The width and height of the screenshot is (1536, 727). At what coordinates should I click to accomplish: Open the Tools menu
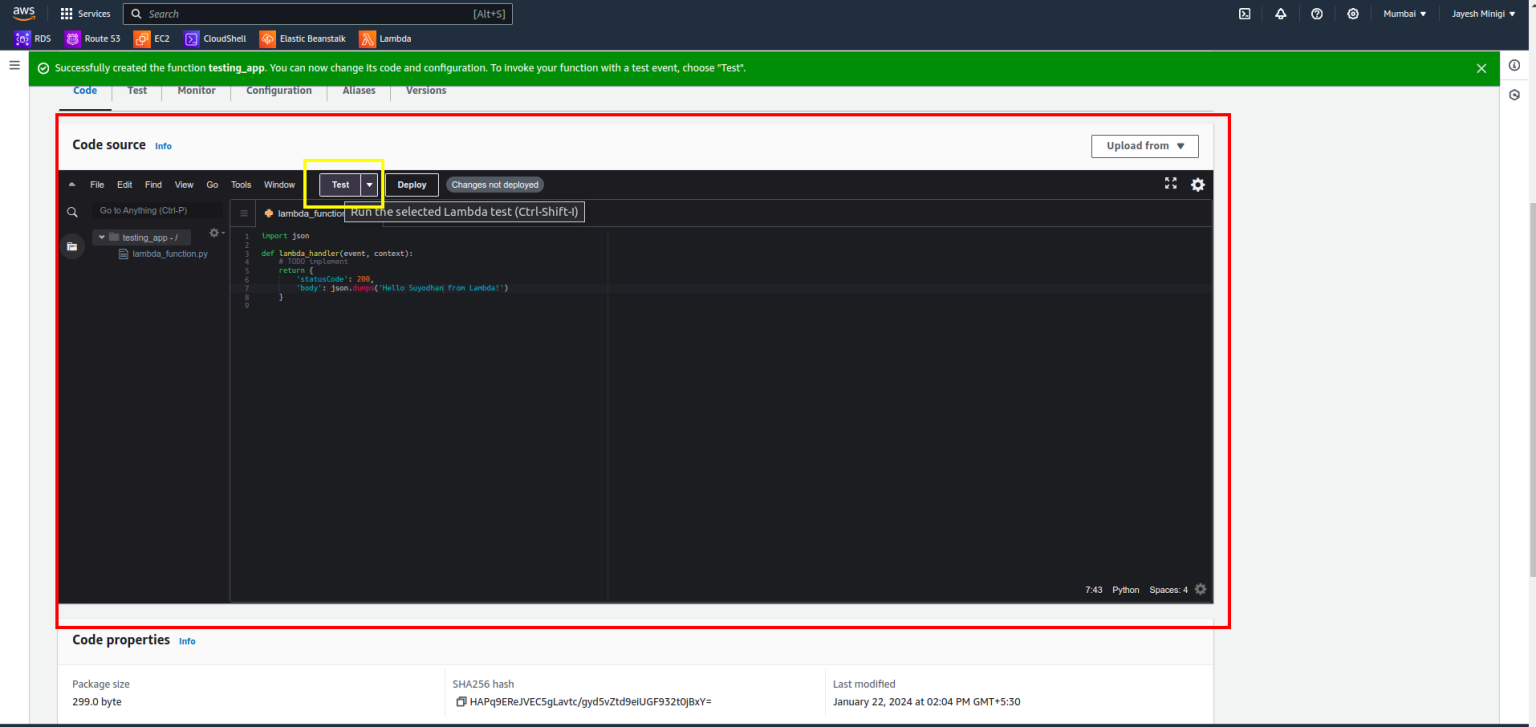click(240, 184)
